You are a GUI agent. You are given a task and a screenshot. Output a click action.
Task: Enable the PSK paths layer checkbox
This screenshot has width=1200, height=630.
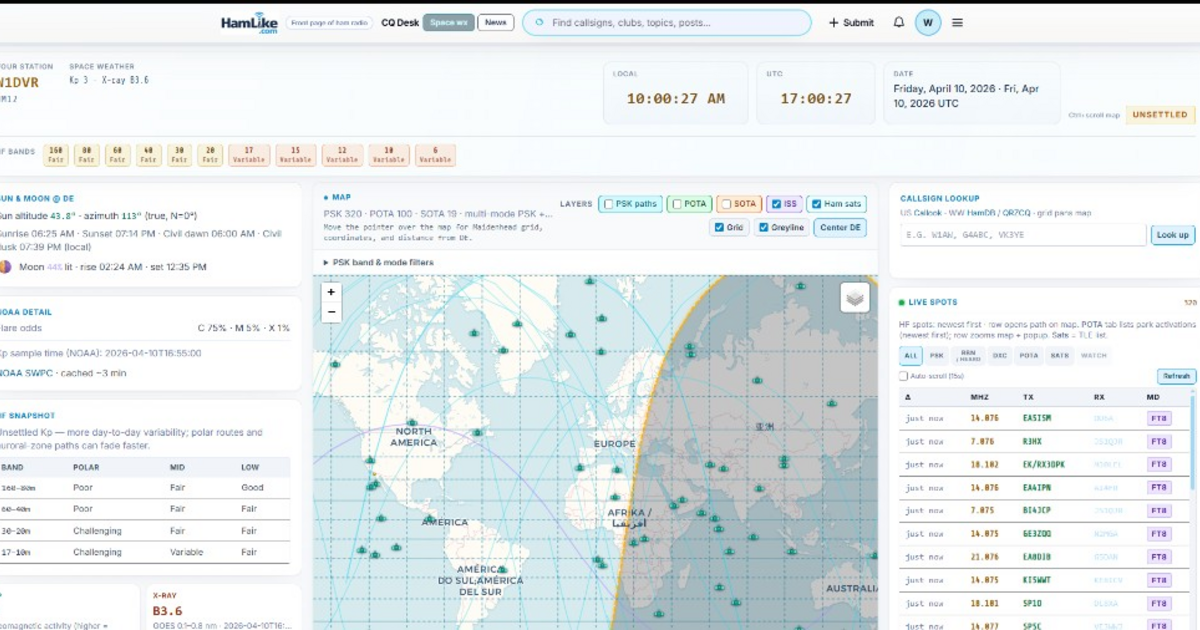[x=608, y=204]
